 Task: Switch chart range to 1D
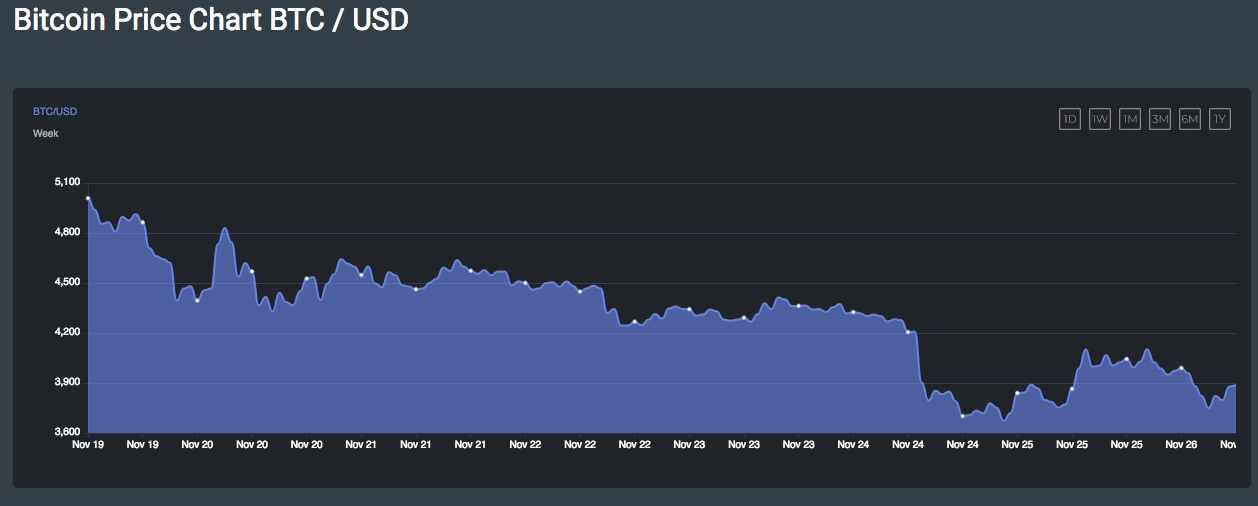click(x=1070, y=119)
